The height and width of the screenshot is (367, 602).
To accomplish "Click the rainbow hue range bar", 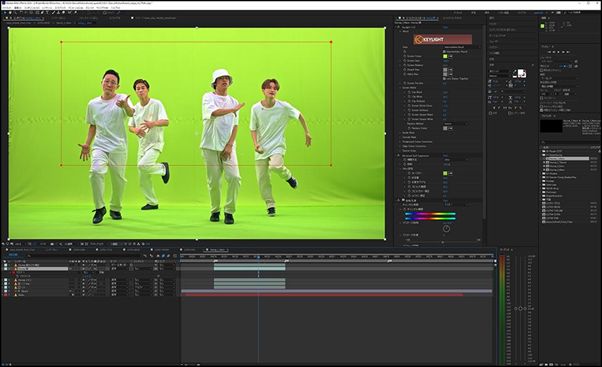I will [x=430, y=214].
